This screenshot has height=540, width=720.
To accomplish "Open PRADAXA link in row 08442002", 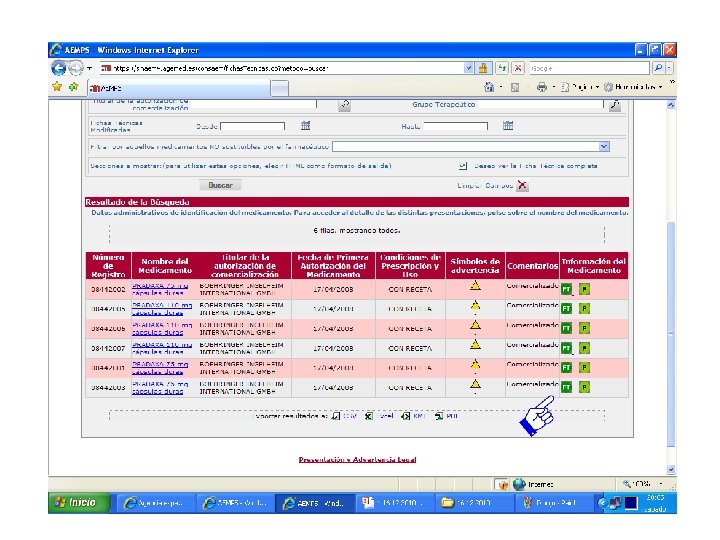I will tap(160, 289).
